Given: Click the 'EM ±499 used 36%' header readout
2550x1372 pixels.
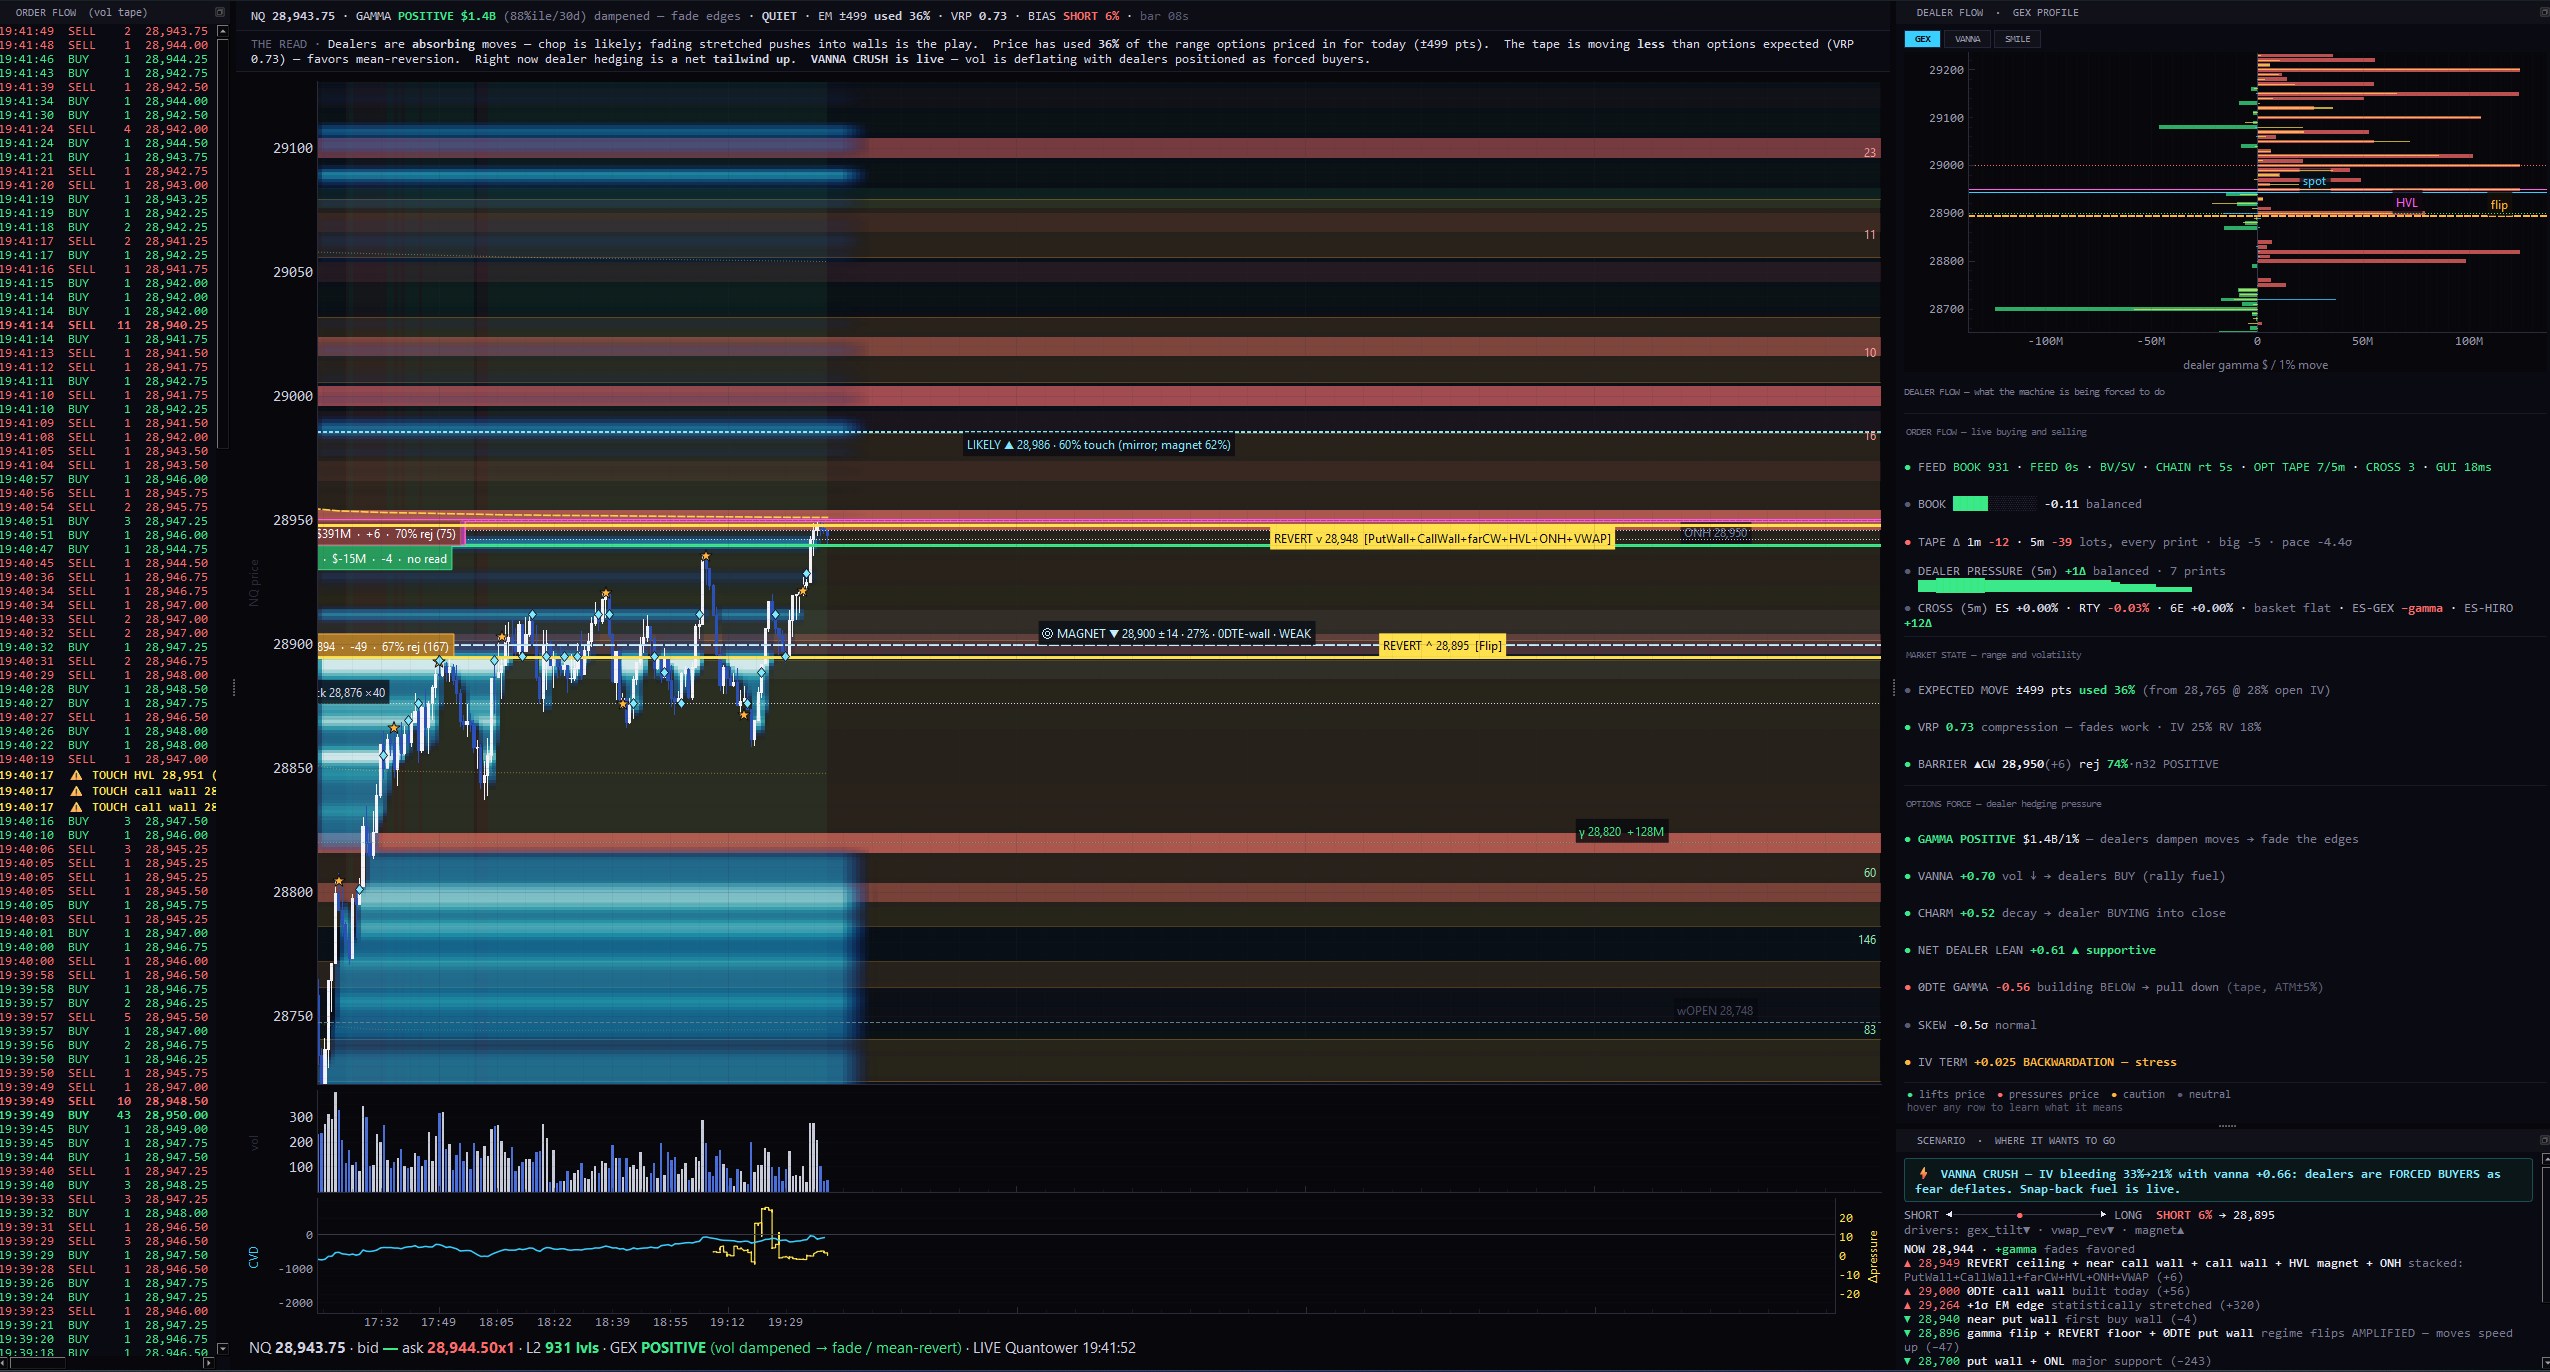Looking at the screenshot, I should [x=874, y=16].
